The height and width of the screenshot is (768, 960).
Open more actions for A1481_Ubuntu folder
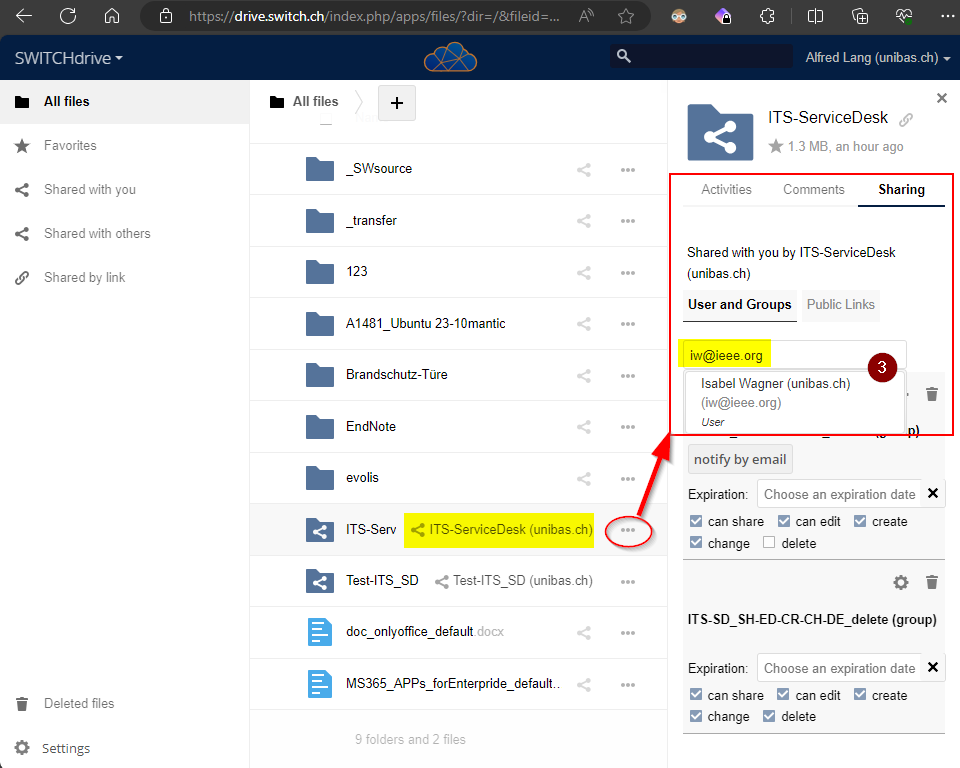click(x=628, y=324)
